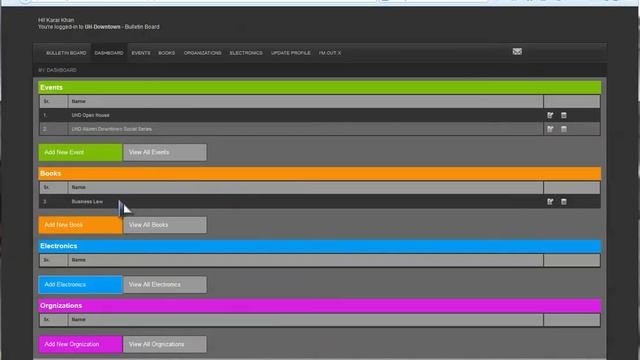Click the Add New Book button
The width and height of the screenshot is (640, 360).
[x=80, y=225]
